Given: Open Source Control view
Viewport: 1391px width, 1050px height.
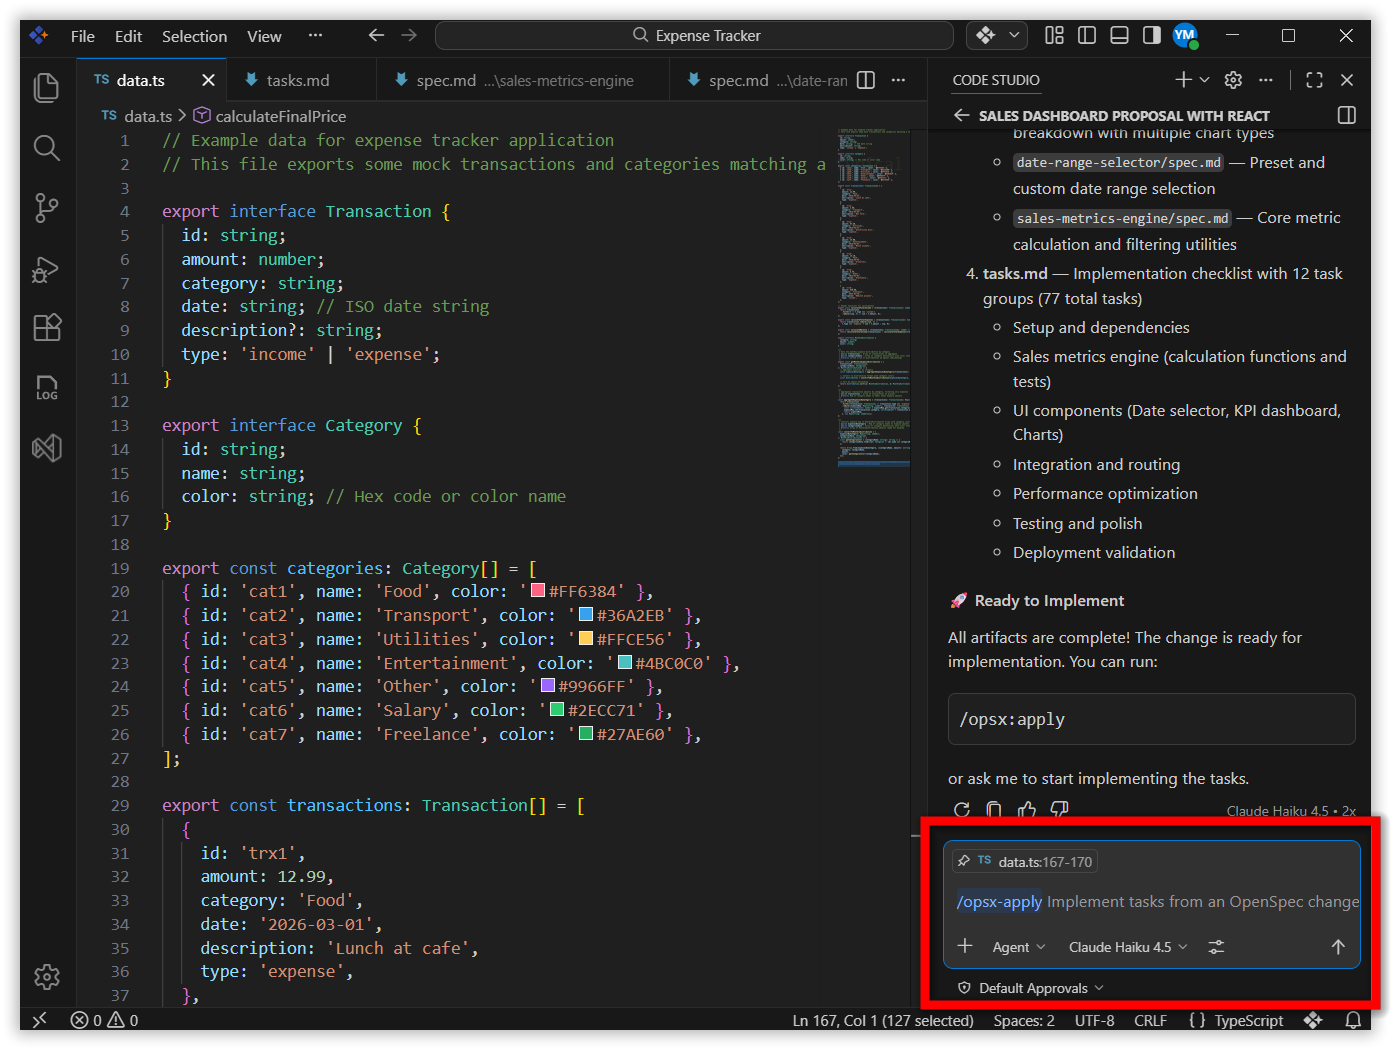Looking at the screenshot, I should (47, 208).
